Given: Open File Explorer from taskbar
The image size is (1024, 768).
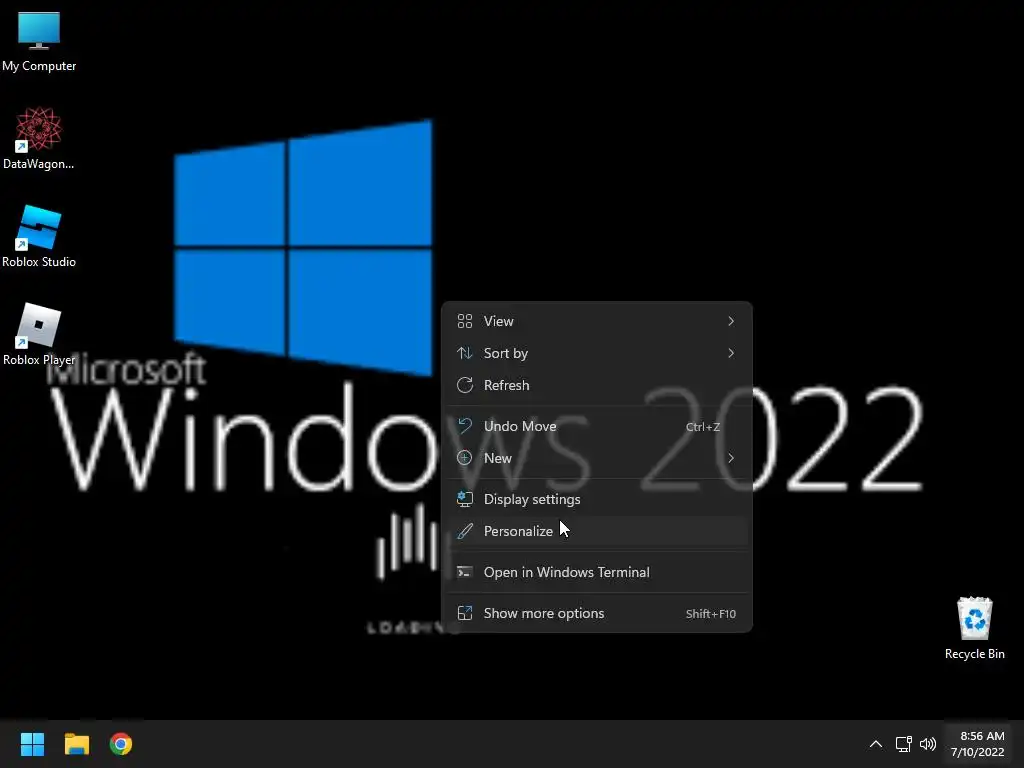Looking at the screenshot, I should [76, 744].
